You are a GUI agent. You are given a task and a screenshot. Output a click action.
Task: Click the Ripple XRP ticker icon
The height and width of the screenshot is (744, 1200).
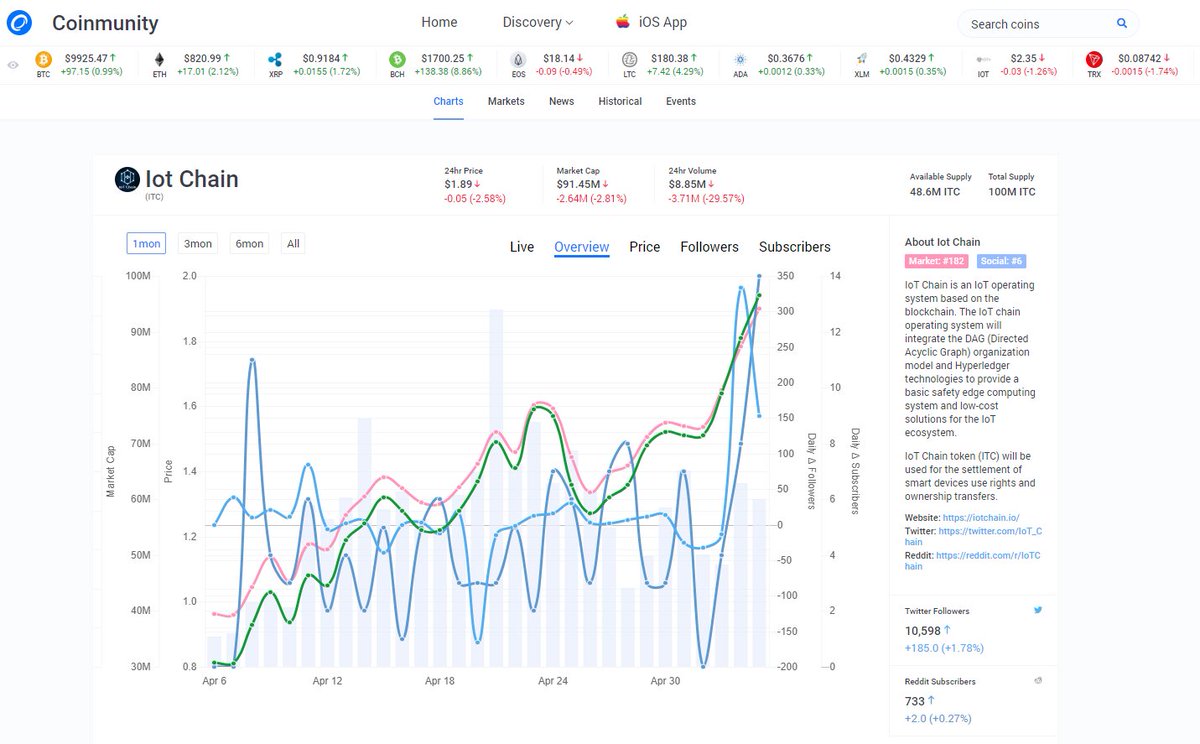click(276, 60)
